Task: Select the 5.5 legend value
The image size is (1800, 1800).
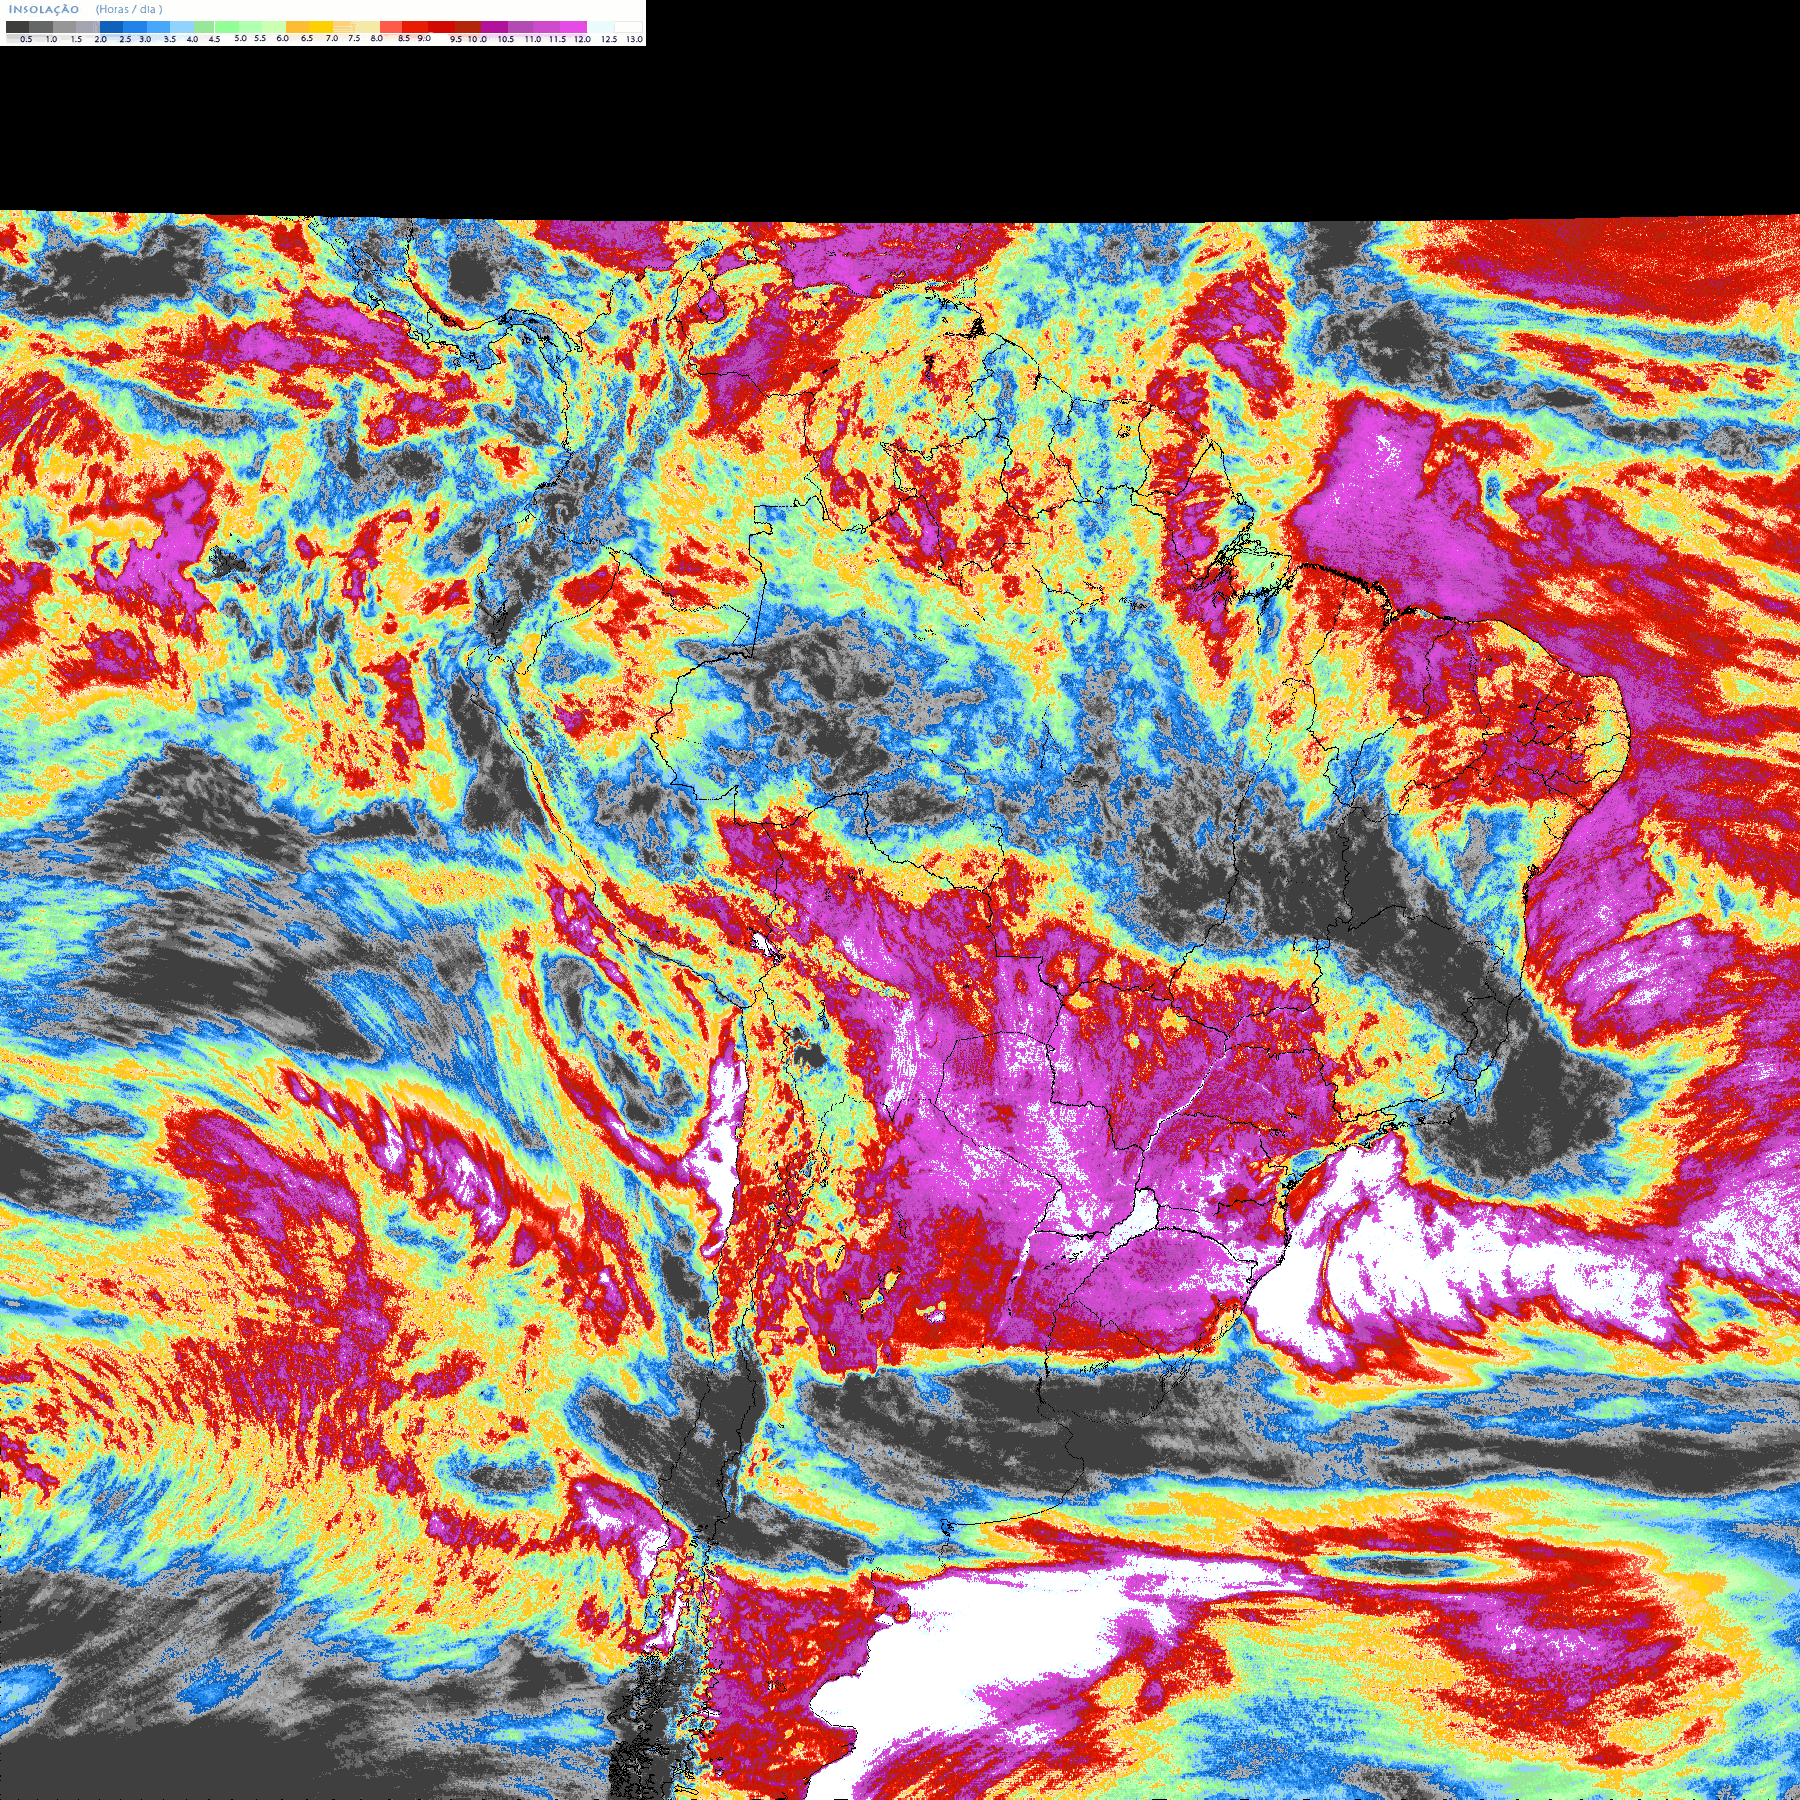Action: click(x=260, y=38)
